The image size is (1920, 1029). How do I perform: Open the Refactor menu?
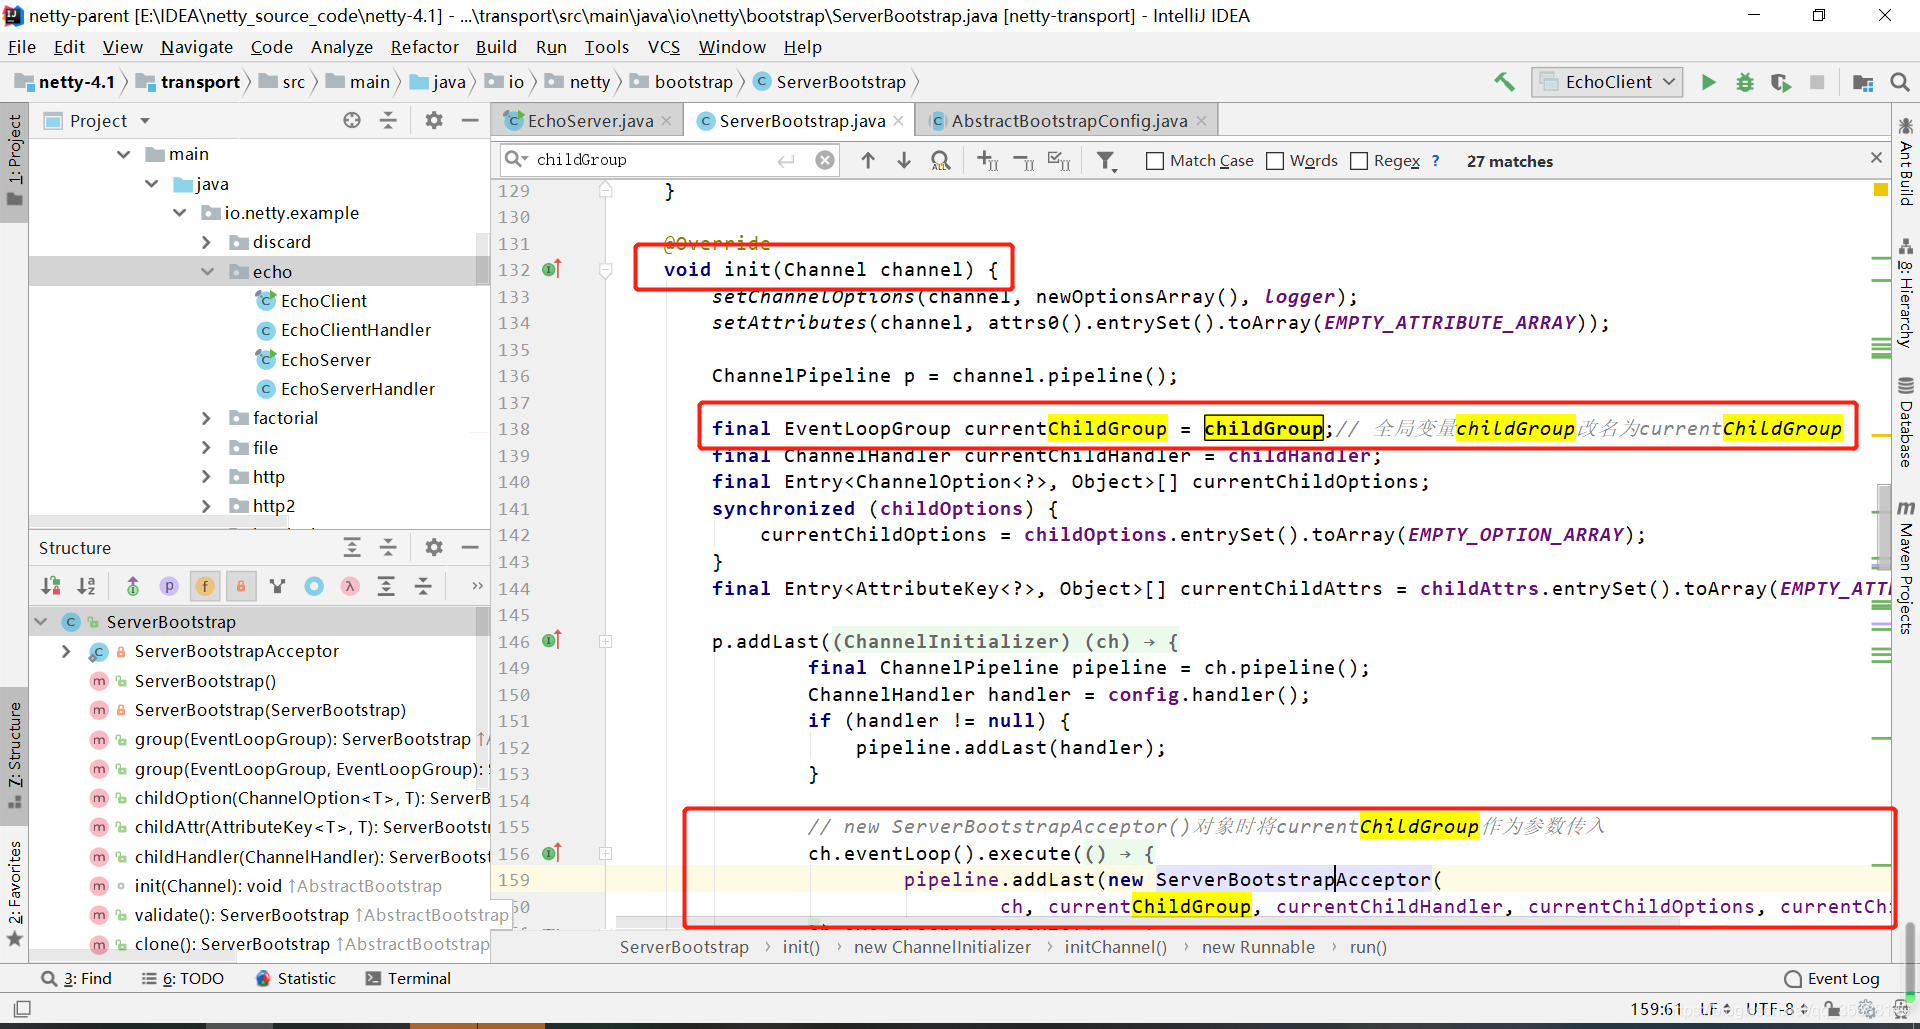coord(424,47)
